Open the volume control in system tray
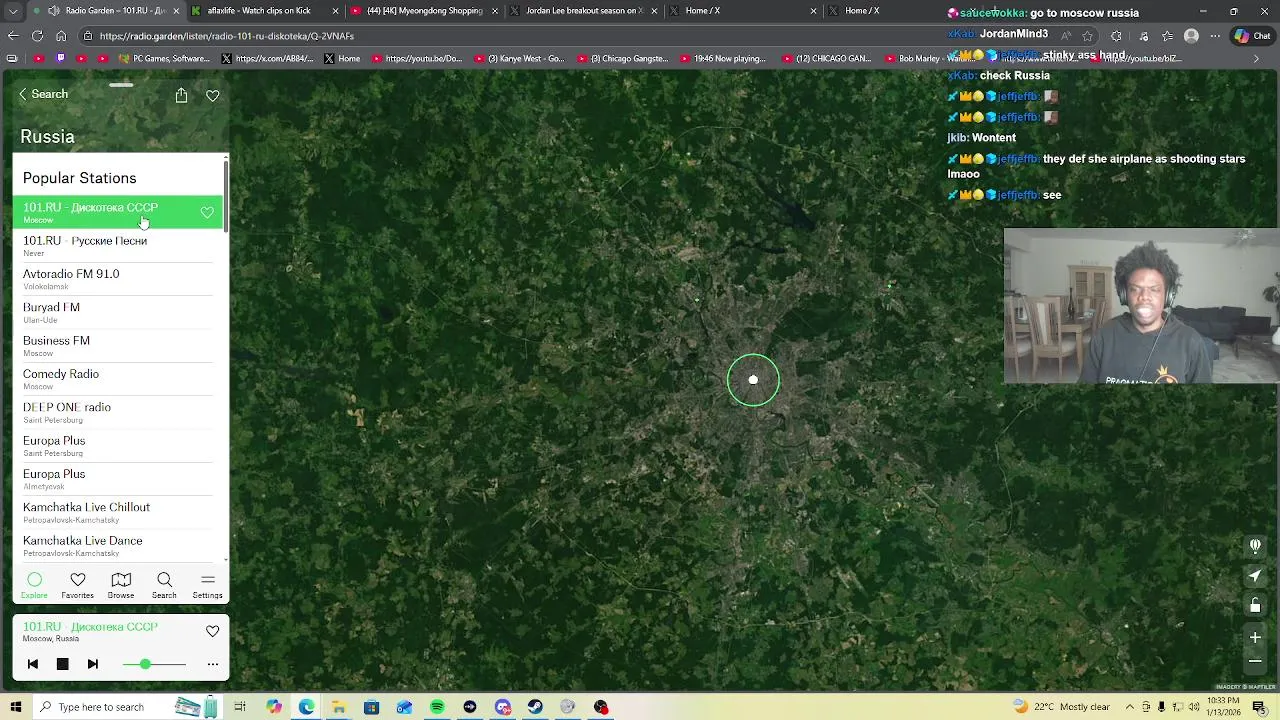The width and height of the screenshot is (1280, 720). click(x=1194, y=707)
